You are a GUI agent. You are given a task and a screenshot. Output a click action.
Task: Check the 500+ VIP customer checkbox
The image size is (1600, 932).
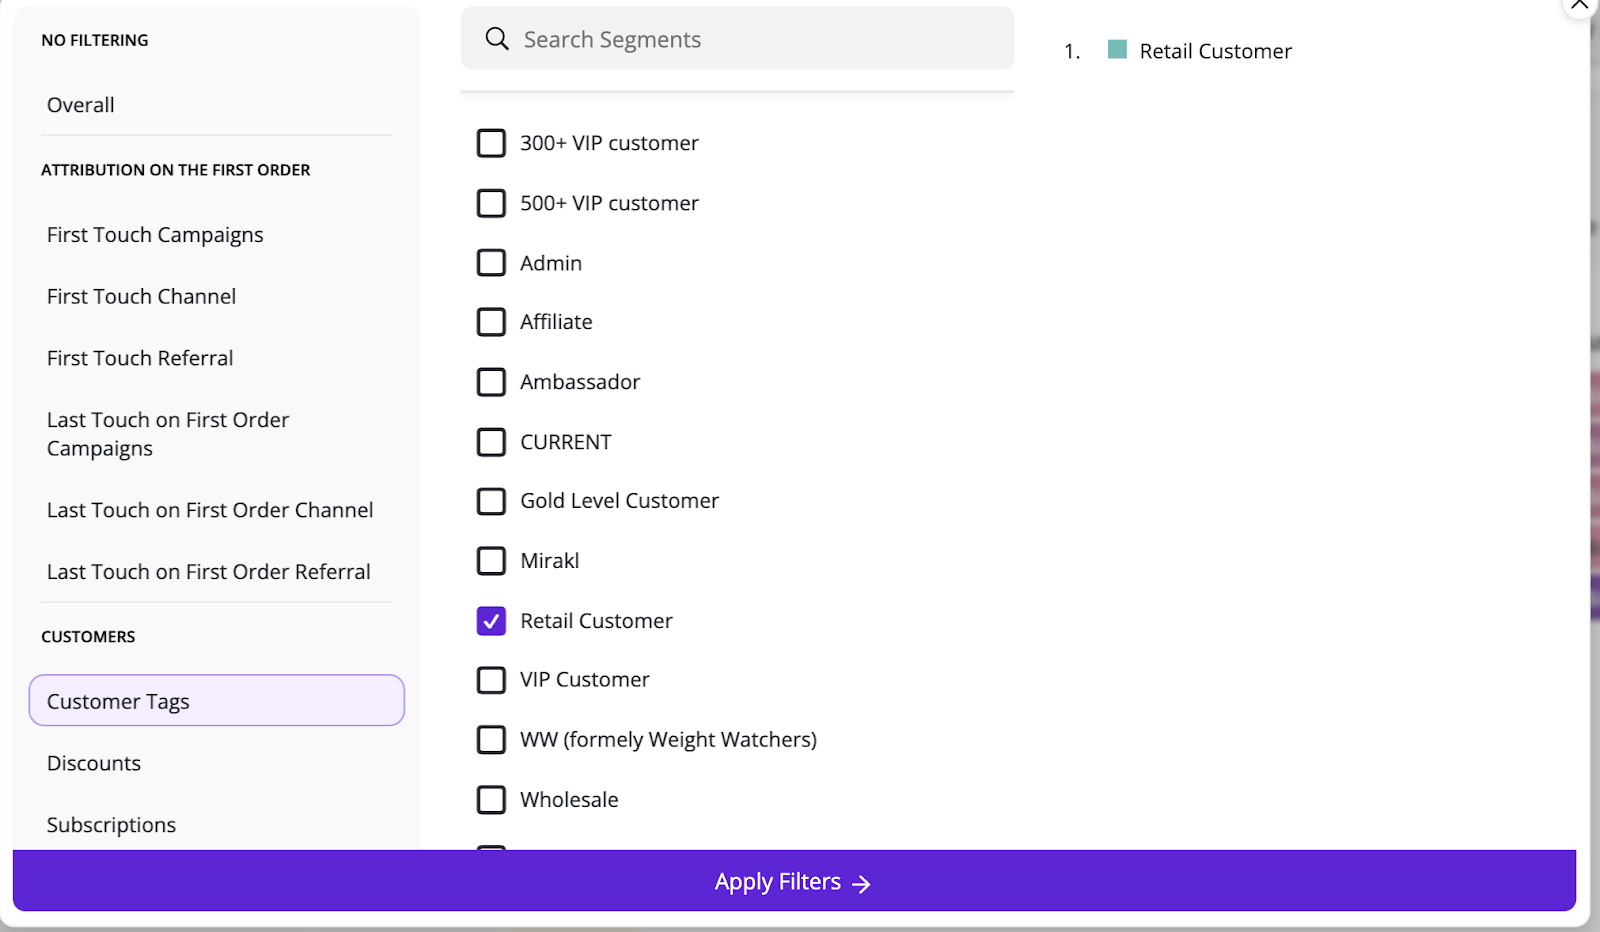491,203
